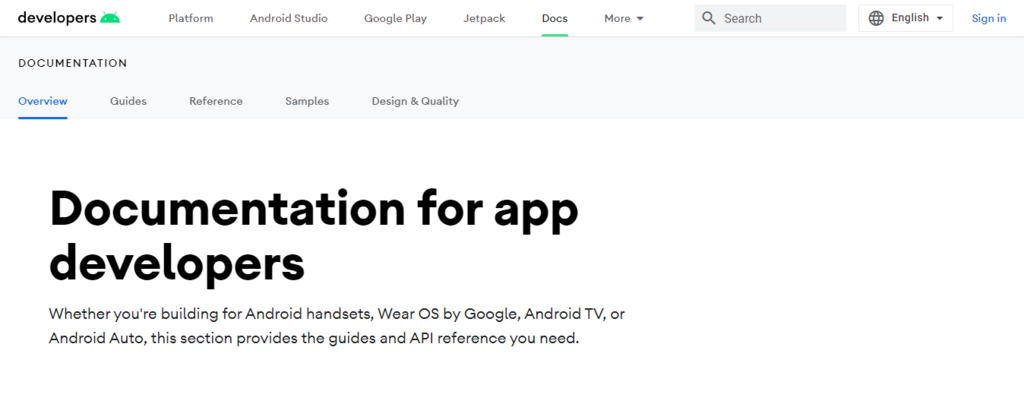Screen dimensions: 1024x407
Task: Select the Docs navigation item
Action: click(x=554, y=18)
